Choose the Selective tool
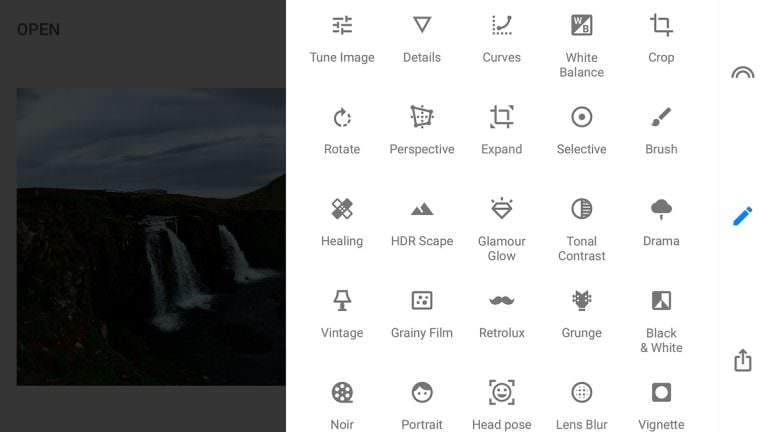 click(x=581, y=131)
